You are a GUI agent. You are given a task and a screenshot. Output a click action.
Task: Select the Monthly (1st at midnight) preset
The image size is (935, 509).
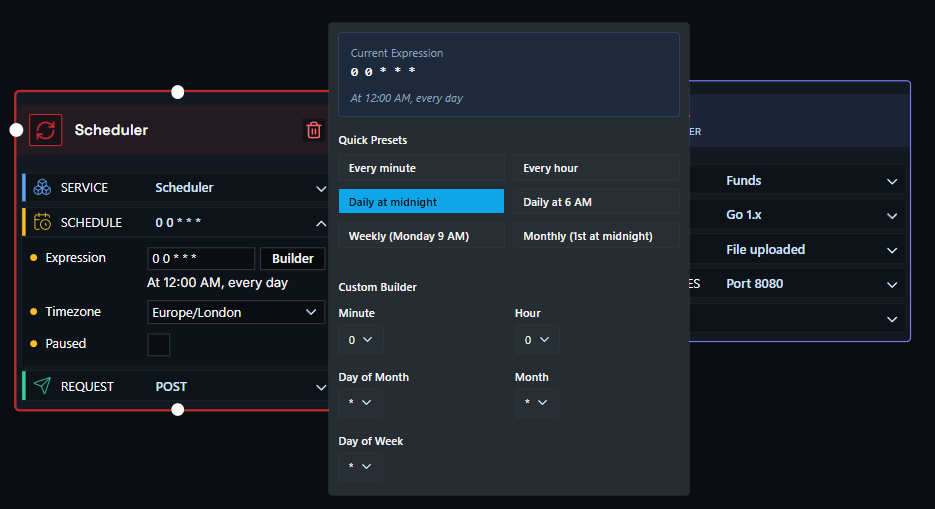[596, 235]
